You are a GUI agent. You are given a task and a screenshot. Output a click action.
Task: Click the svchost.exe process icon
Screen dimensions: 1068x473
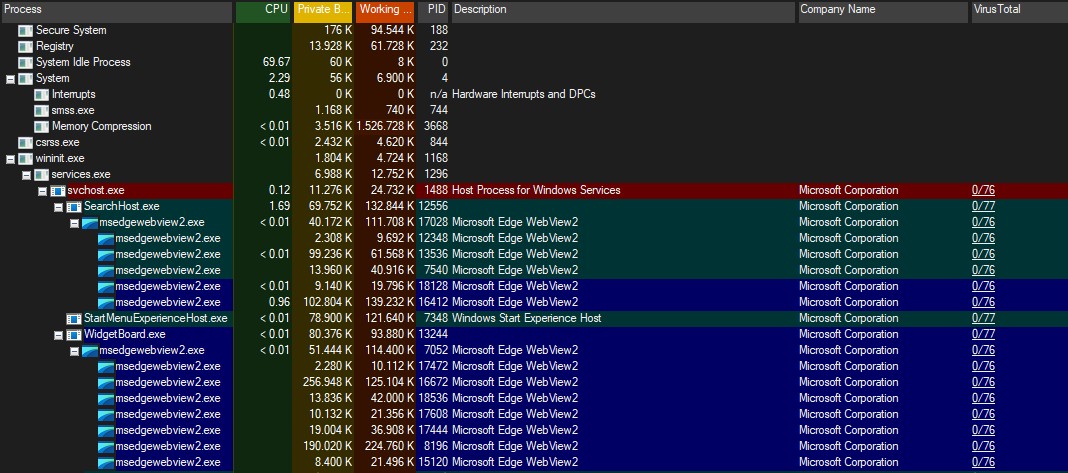[x=58, y=190]
